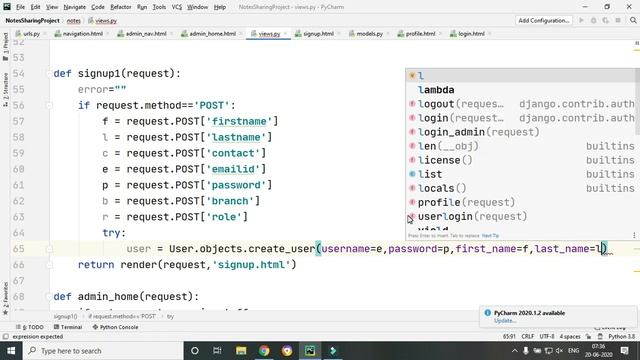
Task: Collapse the if request.method block fold
Action: pyautogui.click(x=49, y=106)
